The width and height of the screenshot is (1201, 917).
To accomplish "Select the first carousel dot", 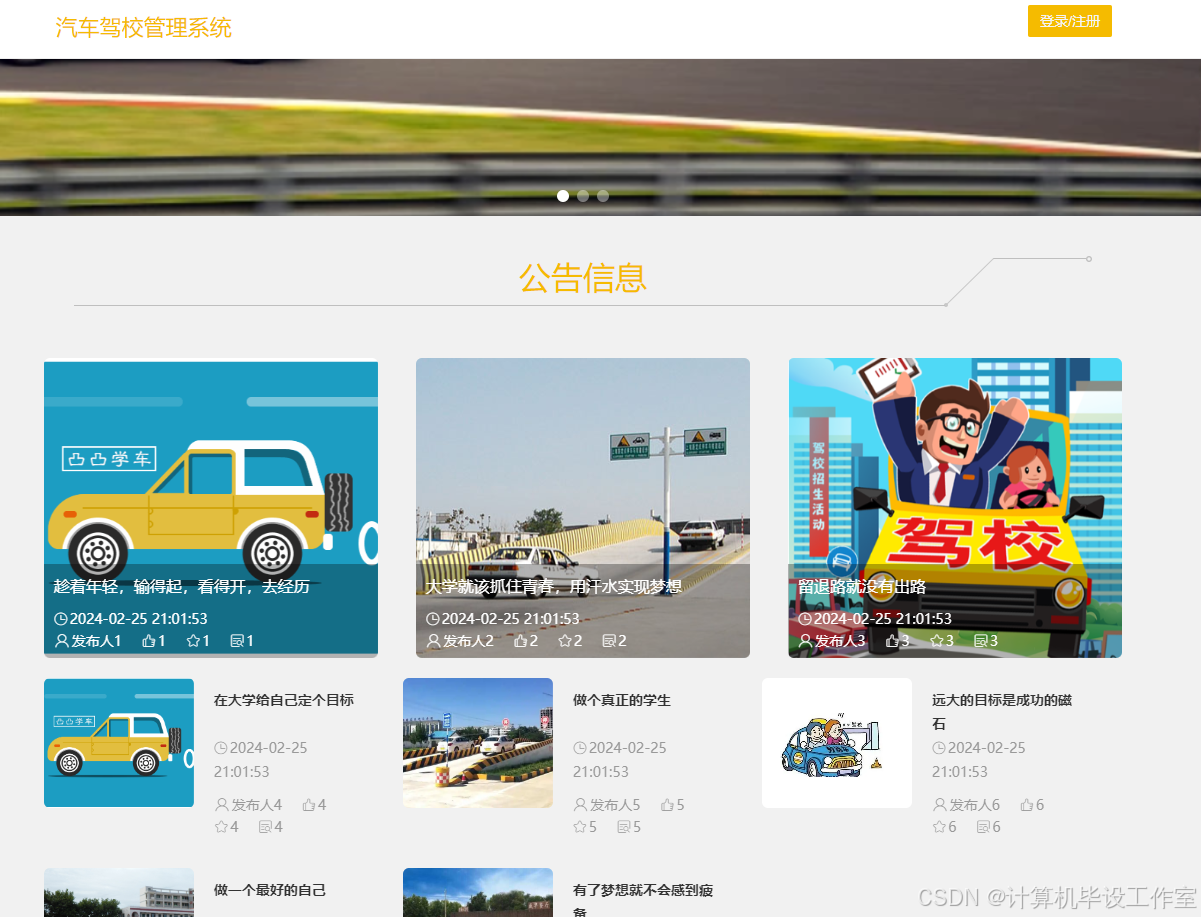I will 563,196.
